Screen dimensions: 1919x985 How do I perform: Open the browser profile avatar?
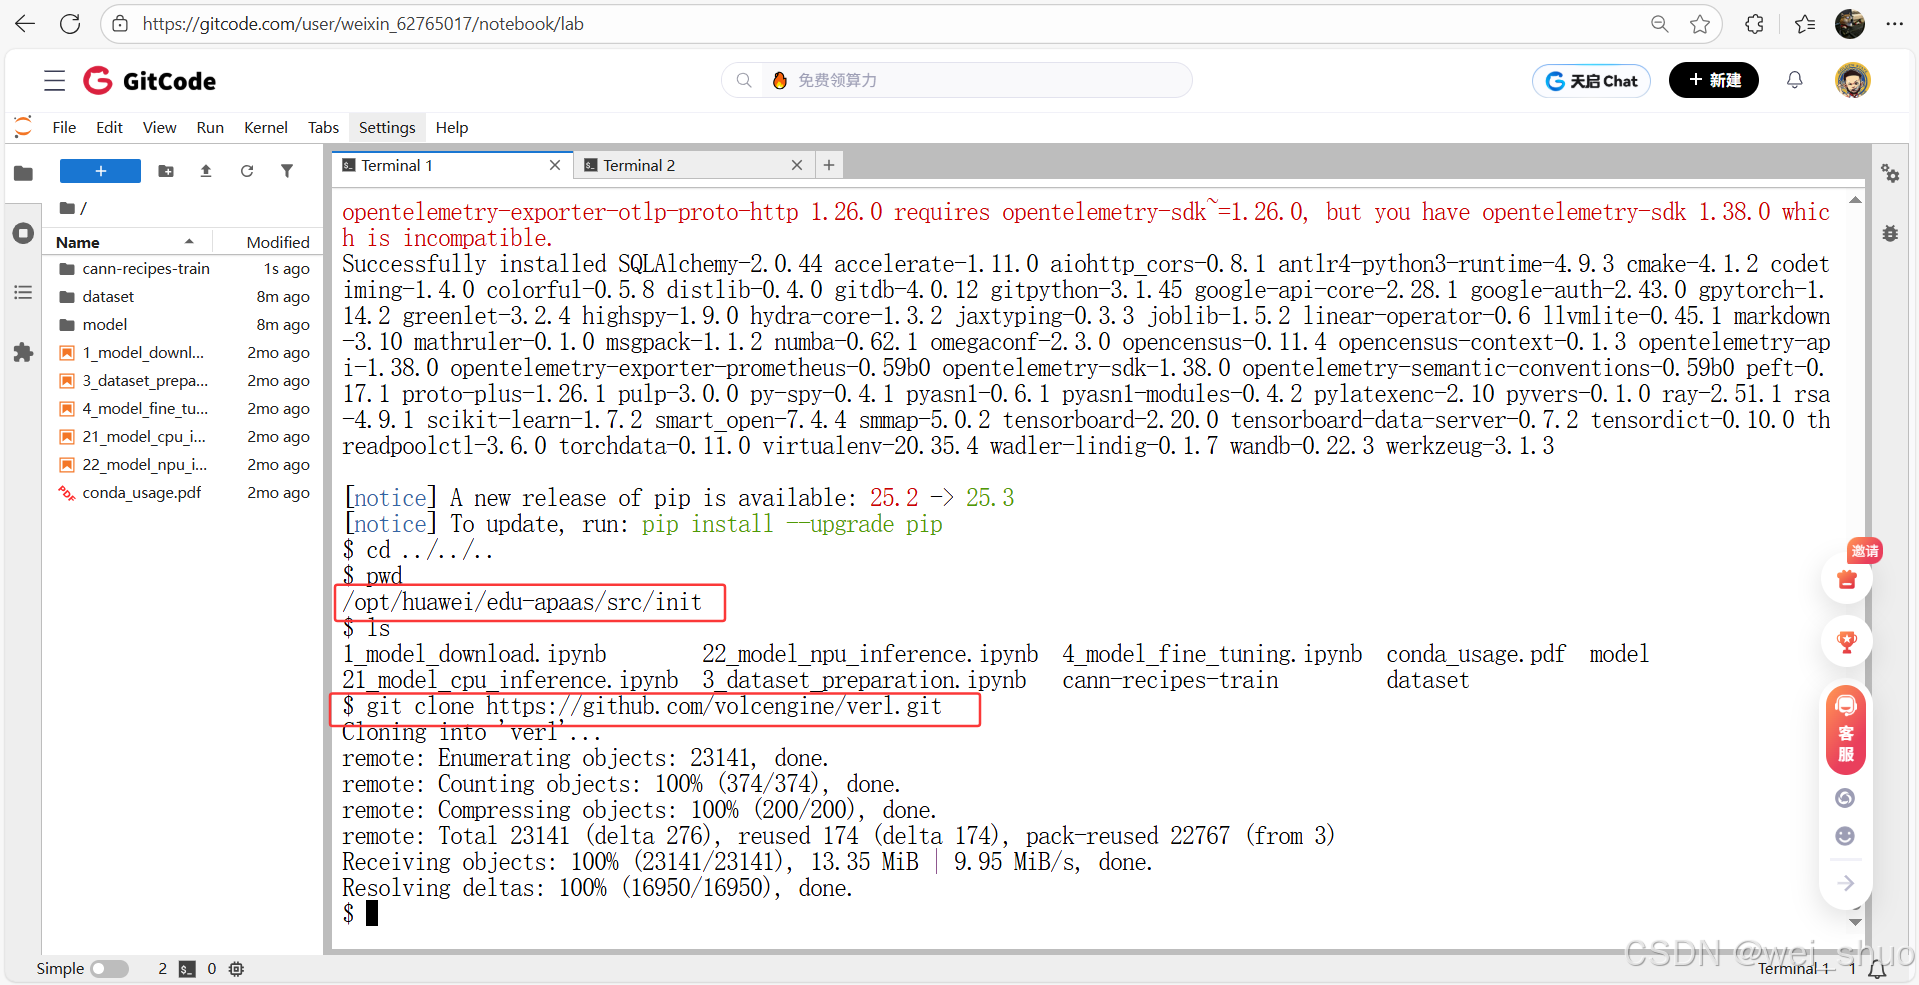(1850, 24)
